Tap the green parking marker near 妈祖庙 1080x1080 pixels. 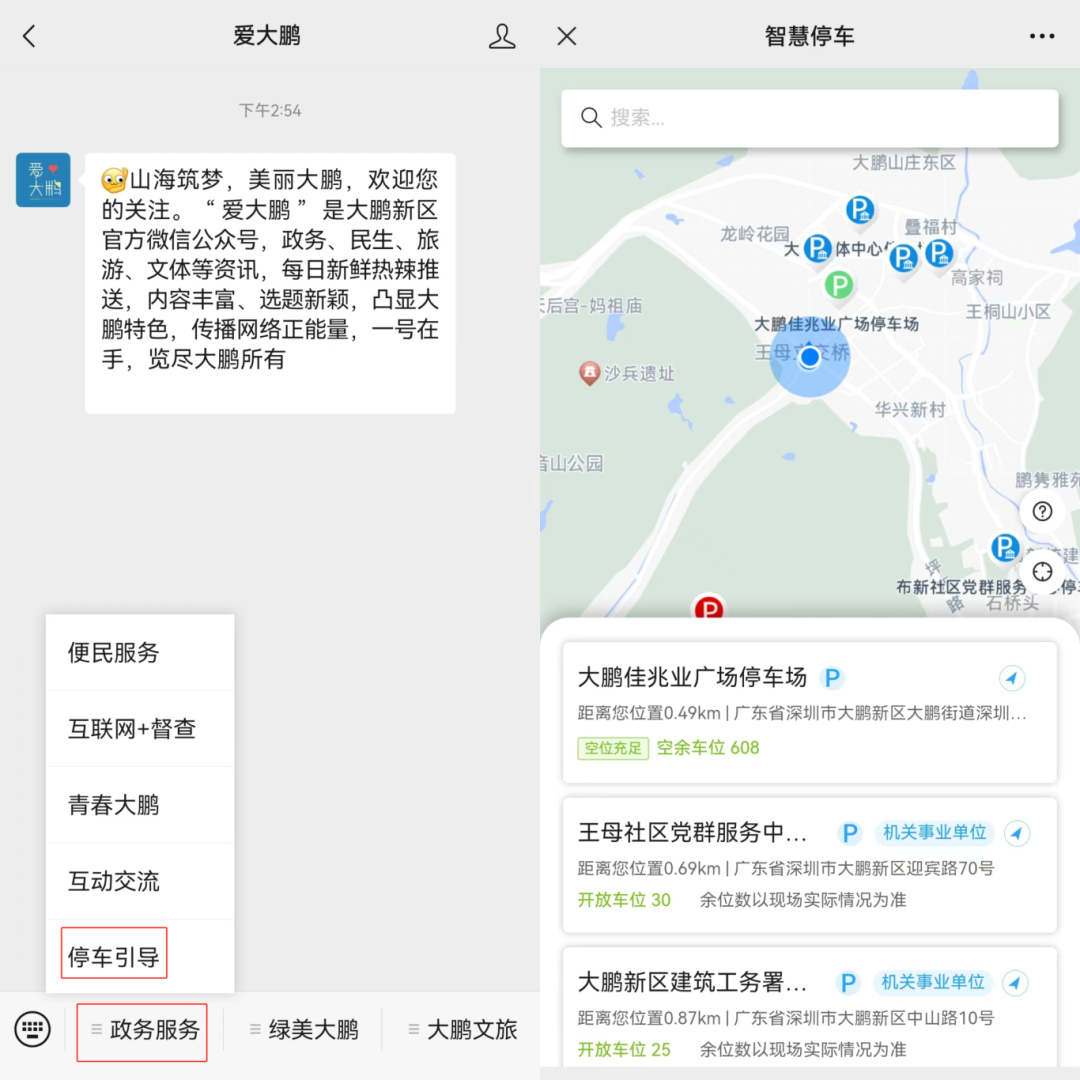click(x=838, y=286)
